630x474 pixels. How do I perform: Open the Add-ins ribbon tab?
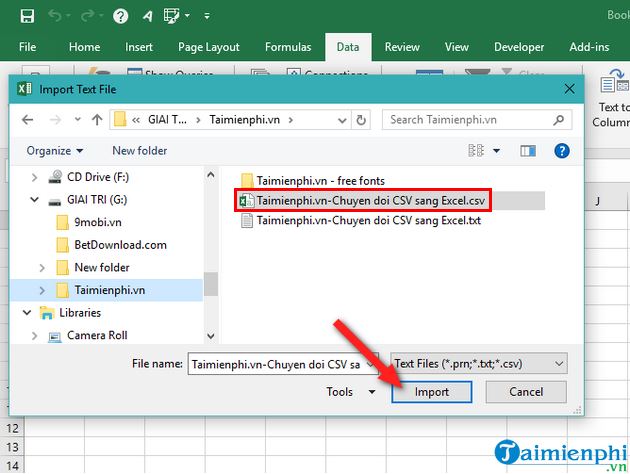(x=589, y=47)
